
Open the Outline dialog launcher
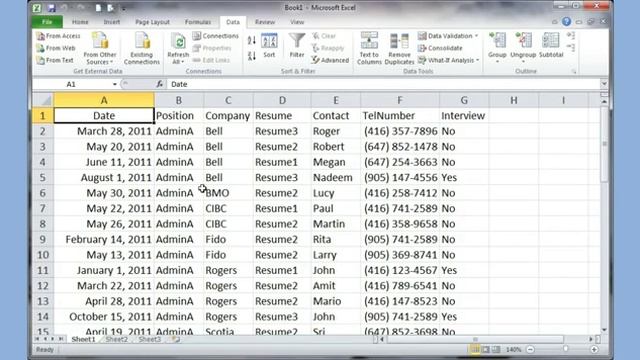coord(574,71)
